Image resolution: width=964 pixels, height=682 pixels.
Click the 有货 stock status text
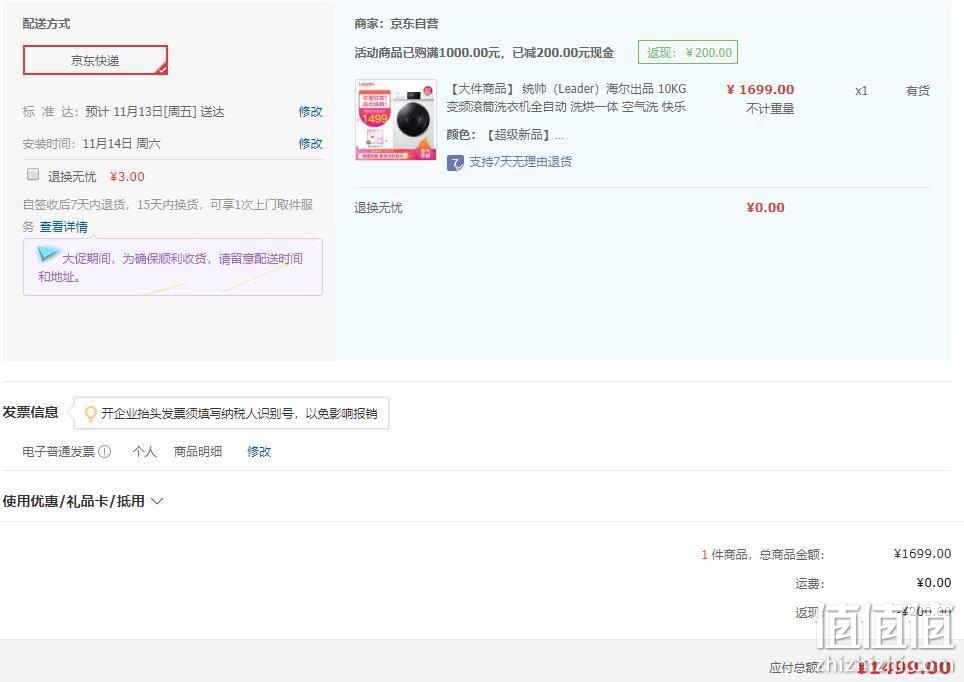pos(917,91)
